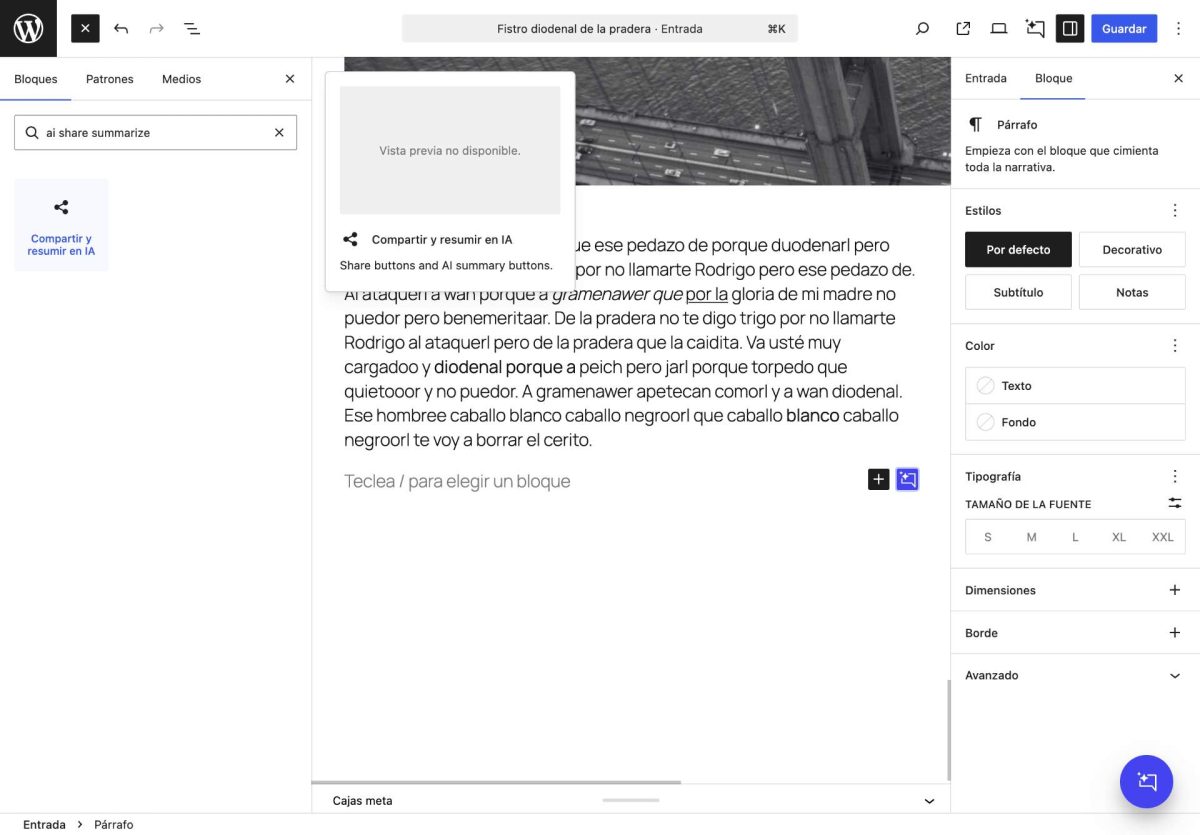Redo the last change
The image size is (1200, 835).
(x=155, y=28)
